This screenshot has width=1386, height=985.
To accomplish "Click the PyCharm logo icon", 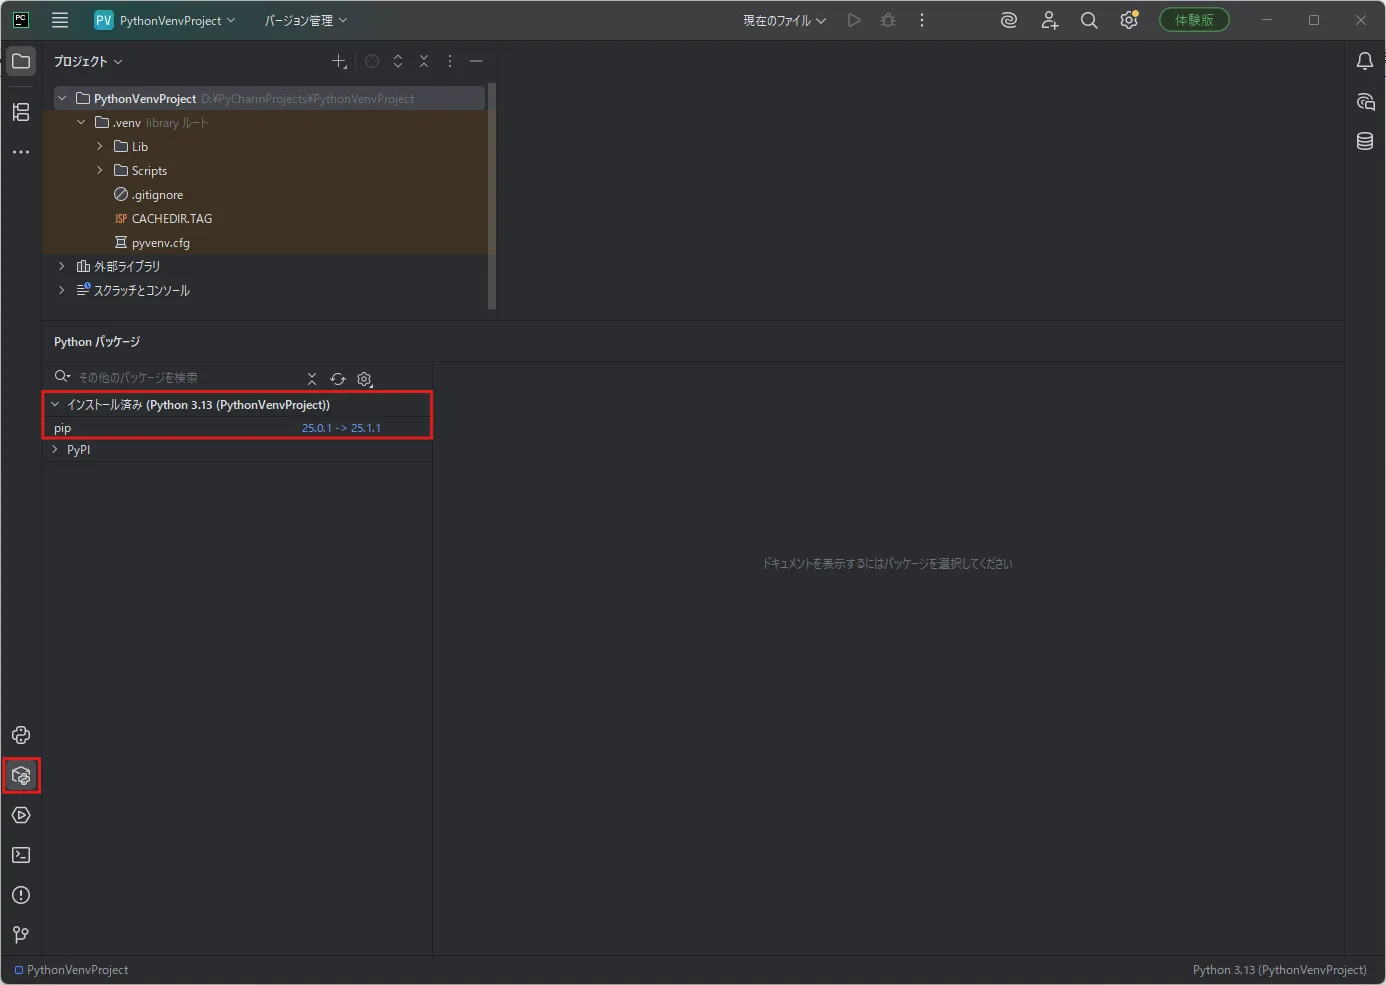I will (21, 20).
